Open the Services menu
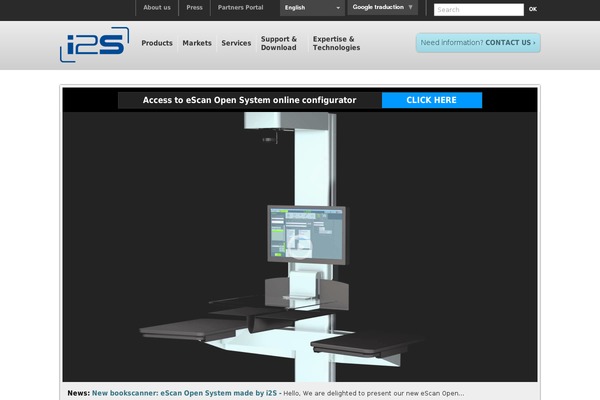 click(x=236, y=43)
